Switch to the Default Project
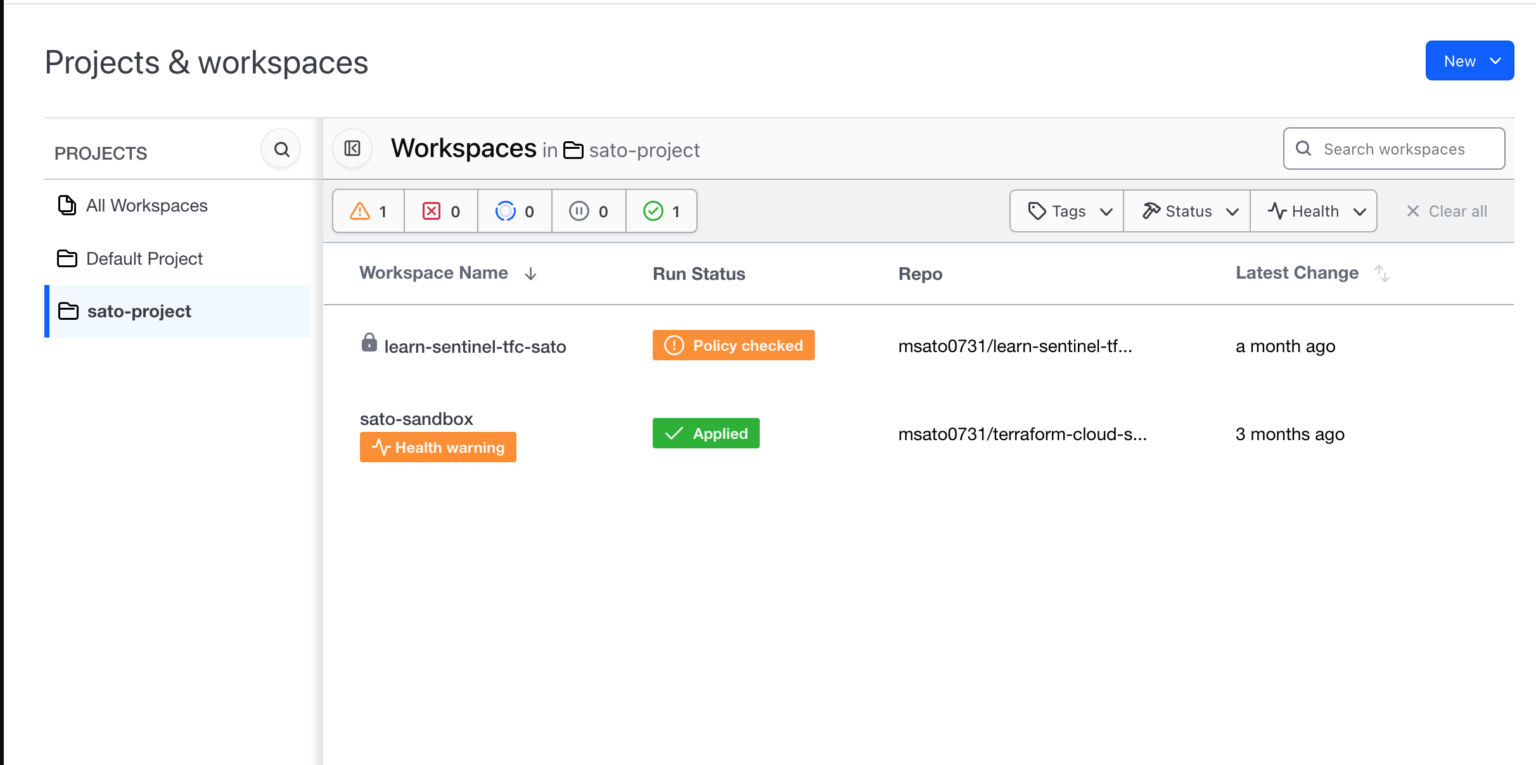Screen dimensions: 1536x765 click(x=142, y=258)
